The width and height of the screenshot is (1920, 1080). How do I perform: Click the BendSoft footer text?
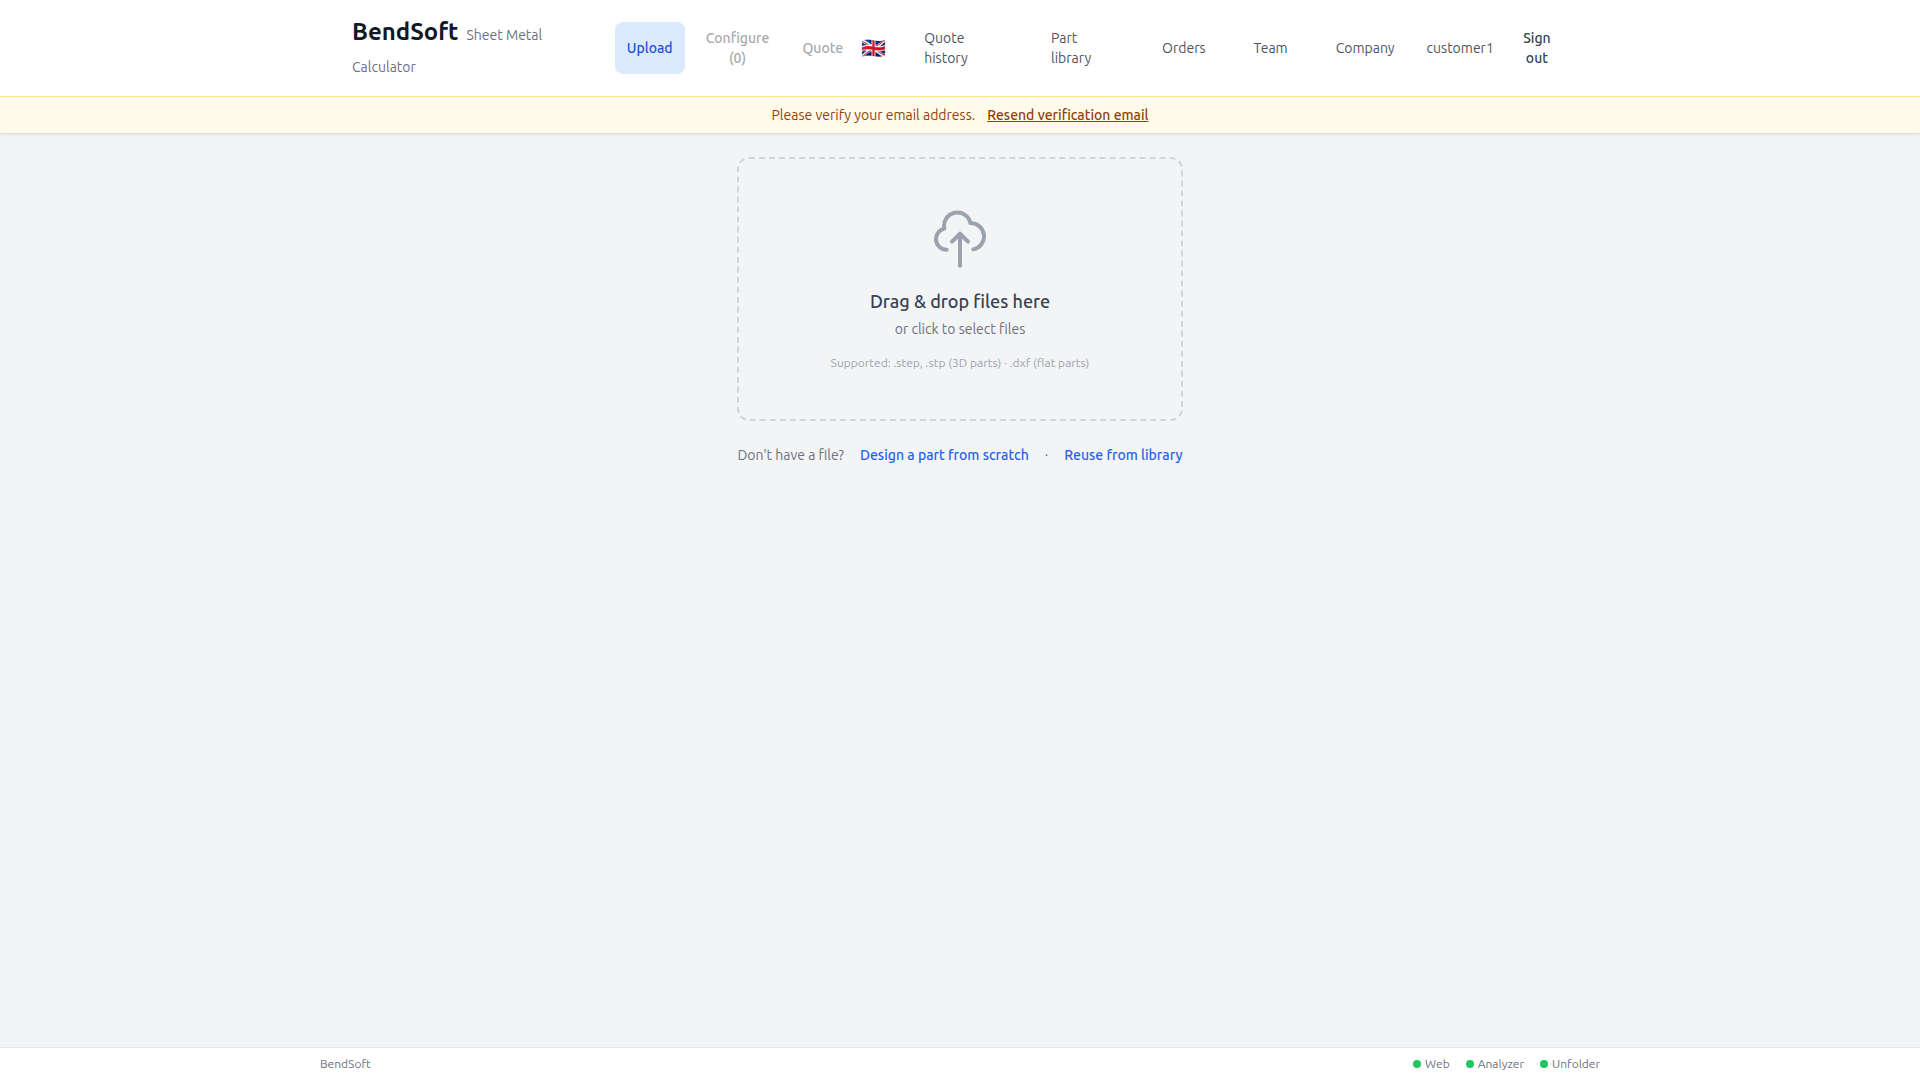(x=345, y=1064)
